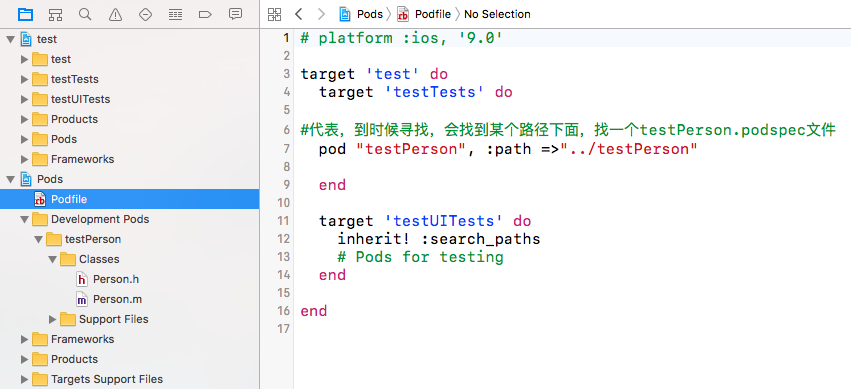Screen dimensions: 851x389
Task: Go forward with the right arrow
Action: coord(321,14)
